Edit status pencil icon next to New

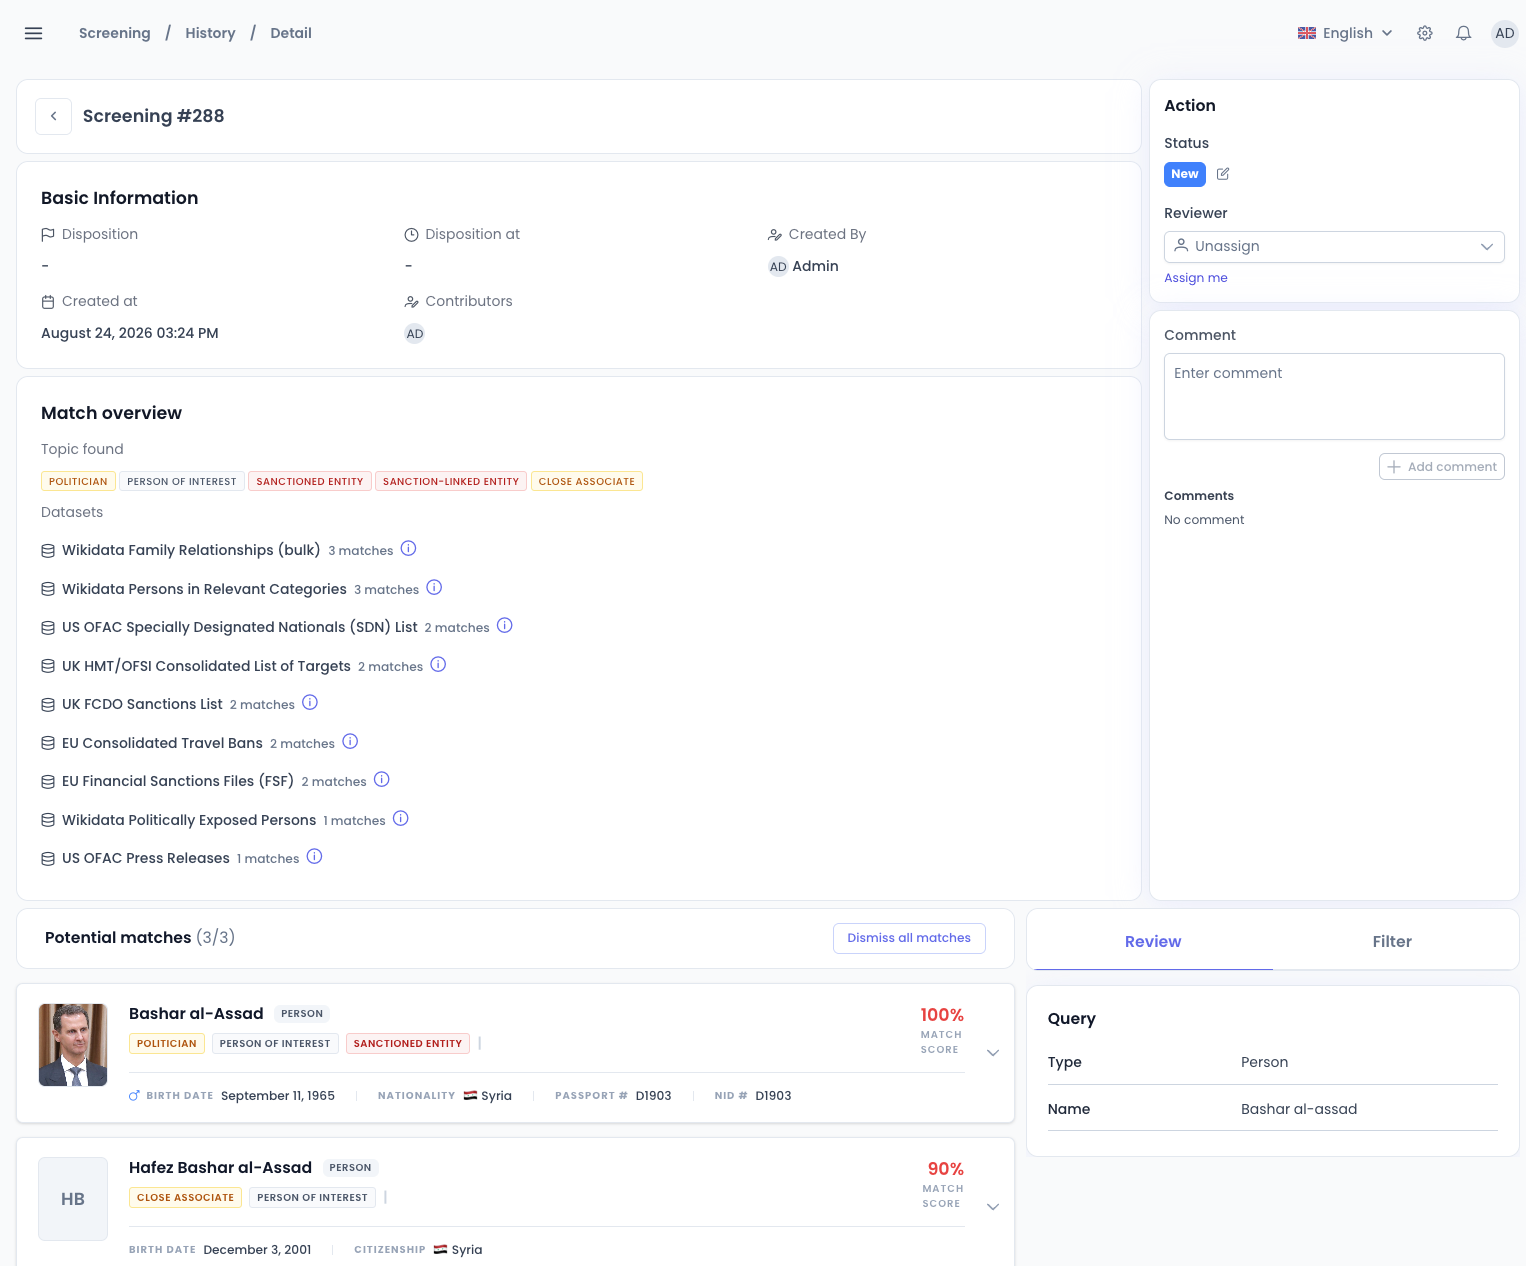(x=1223, y=174)
